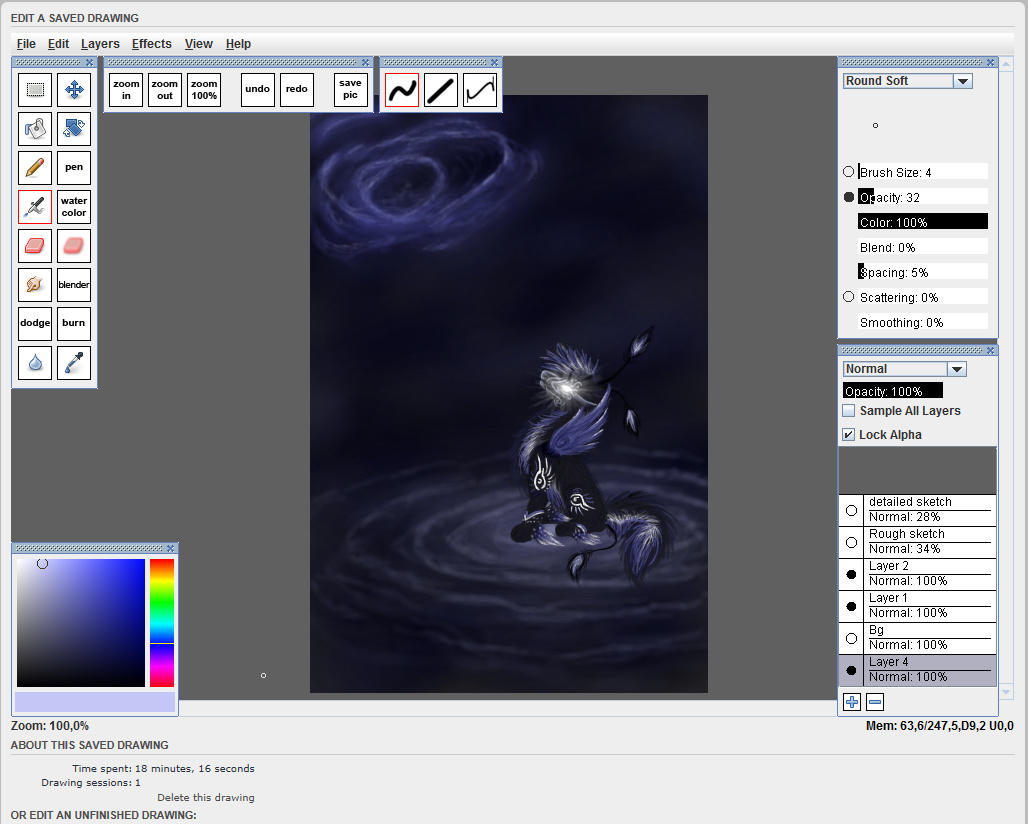Hide Layer 1 visibility
The image size is (1028, 824).
pos(852,606)
